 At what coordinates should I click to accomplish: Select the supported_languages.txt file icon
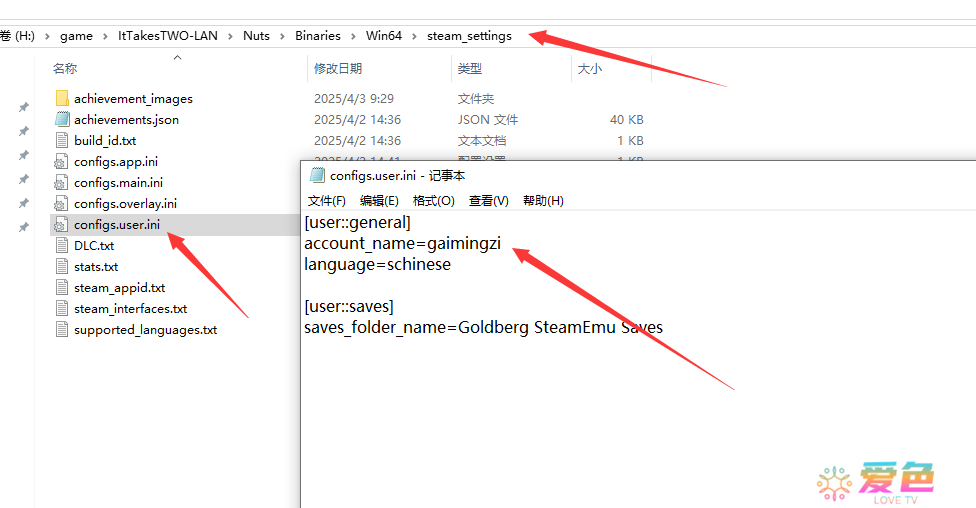point(62,330)
